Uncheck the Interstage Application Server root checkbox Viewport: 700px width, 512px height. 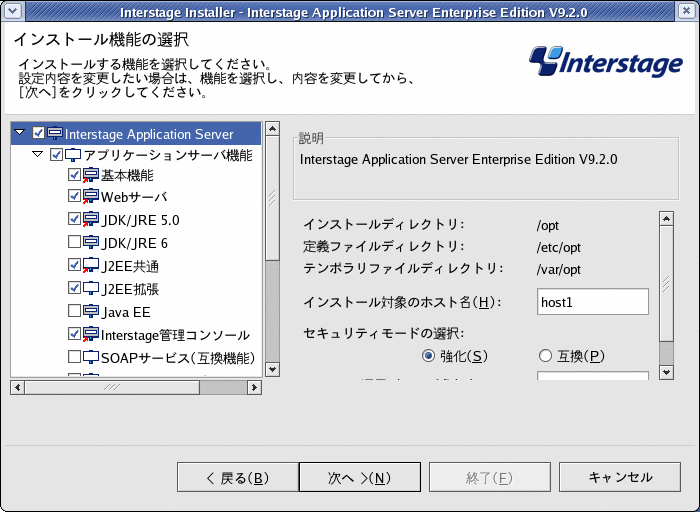tap(38, 133)
